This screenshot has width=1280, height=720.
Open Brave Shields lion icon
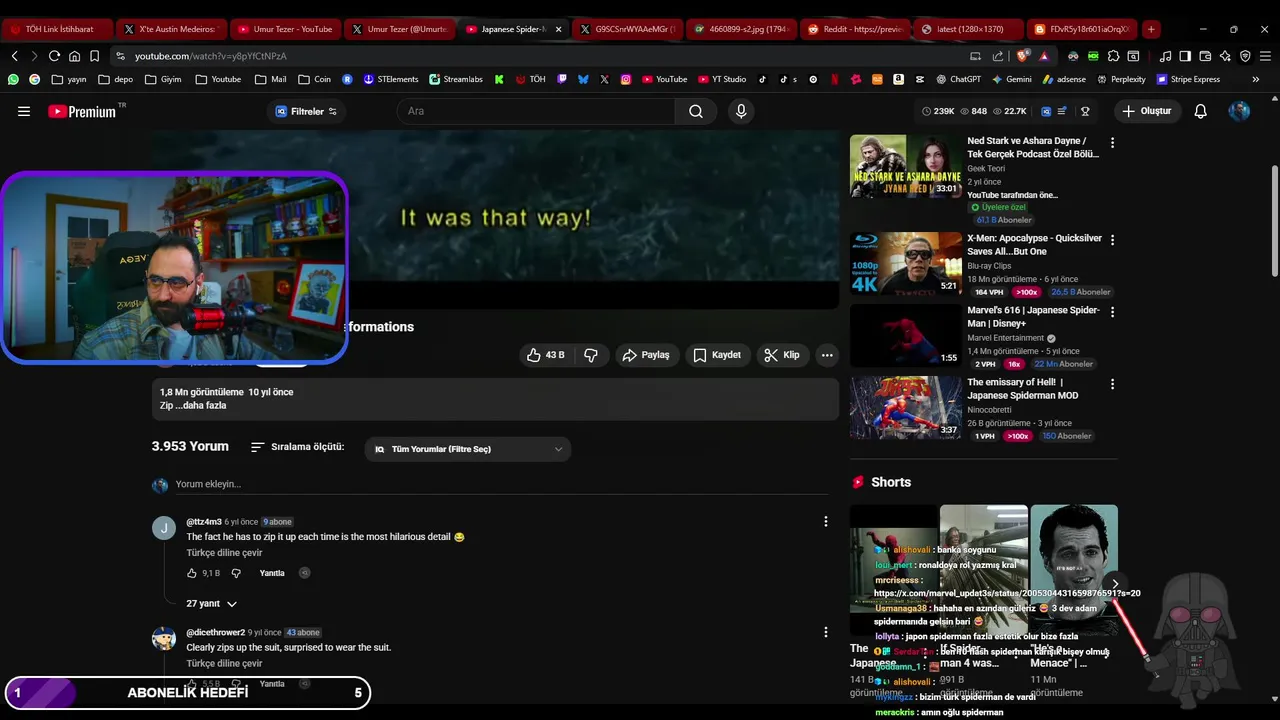coord(1023,56)
